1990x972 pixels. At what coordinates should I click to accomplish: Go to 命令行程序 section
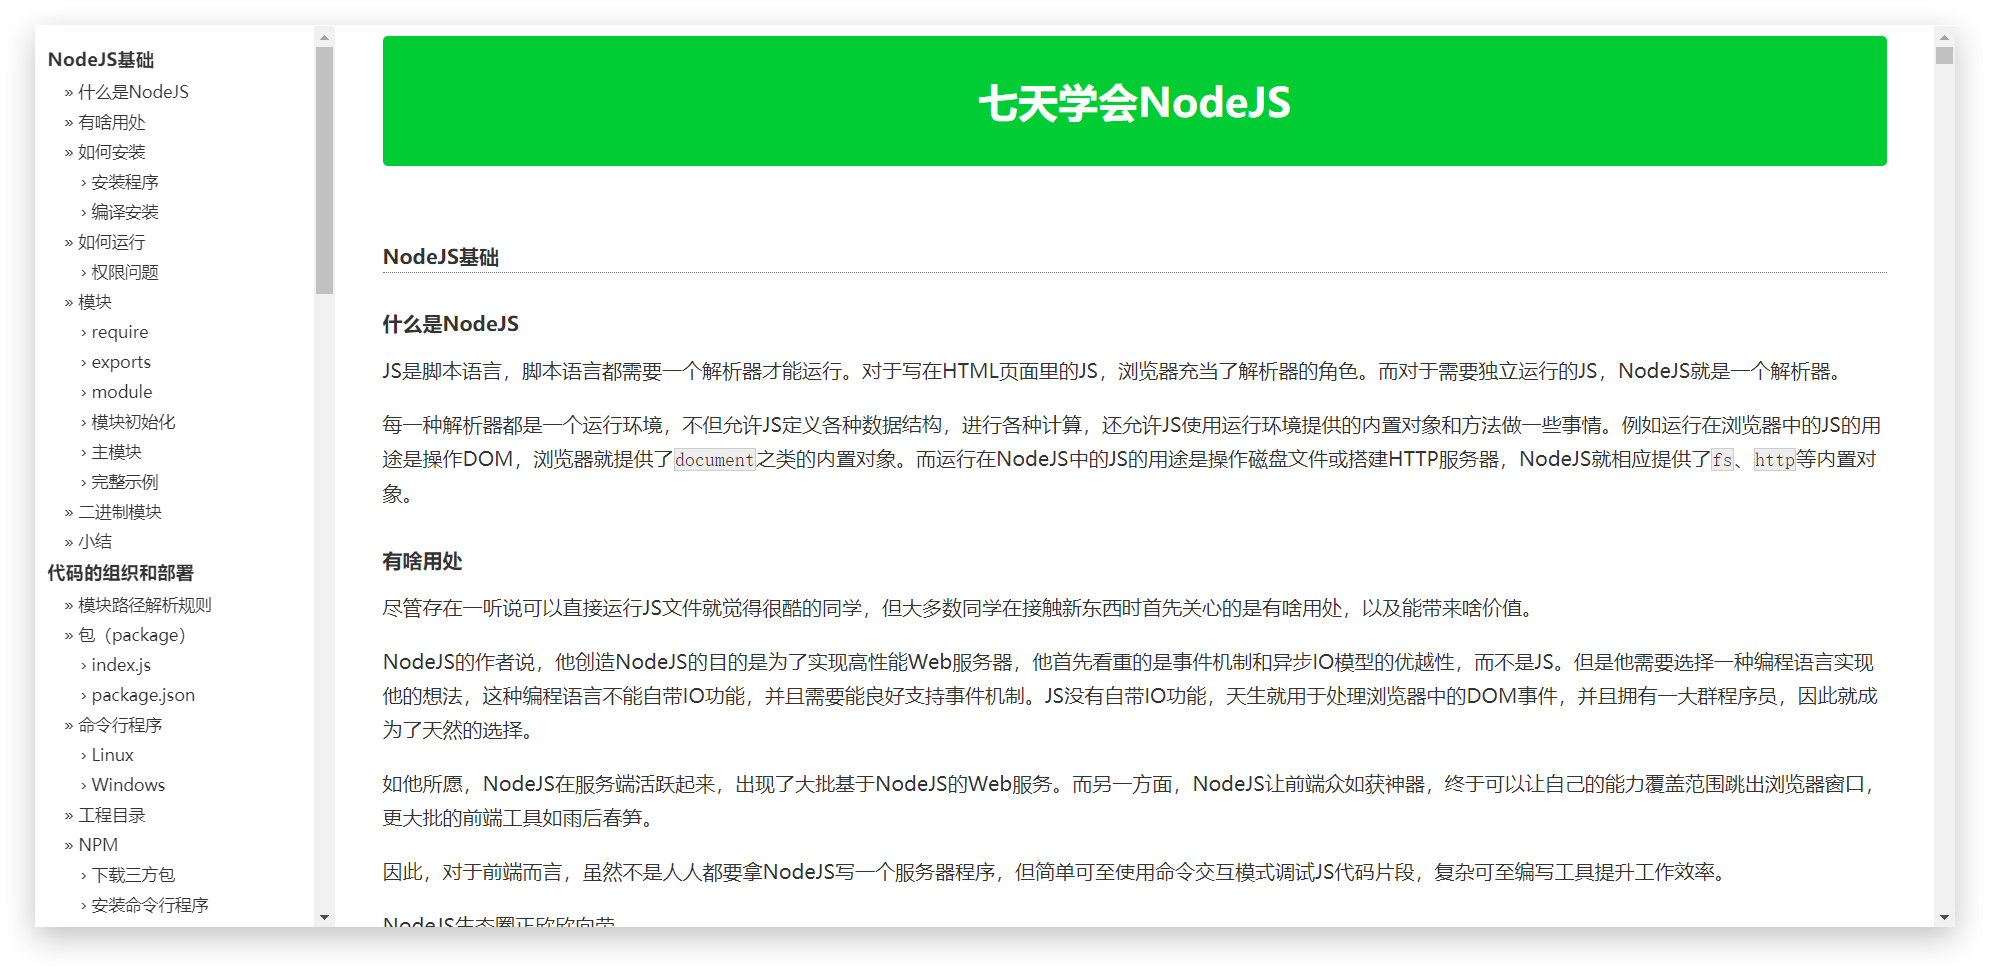120,725
